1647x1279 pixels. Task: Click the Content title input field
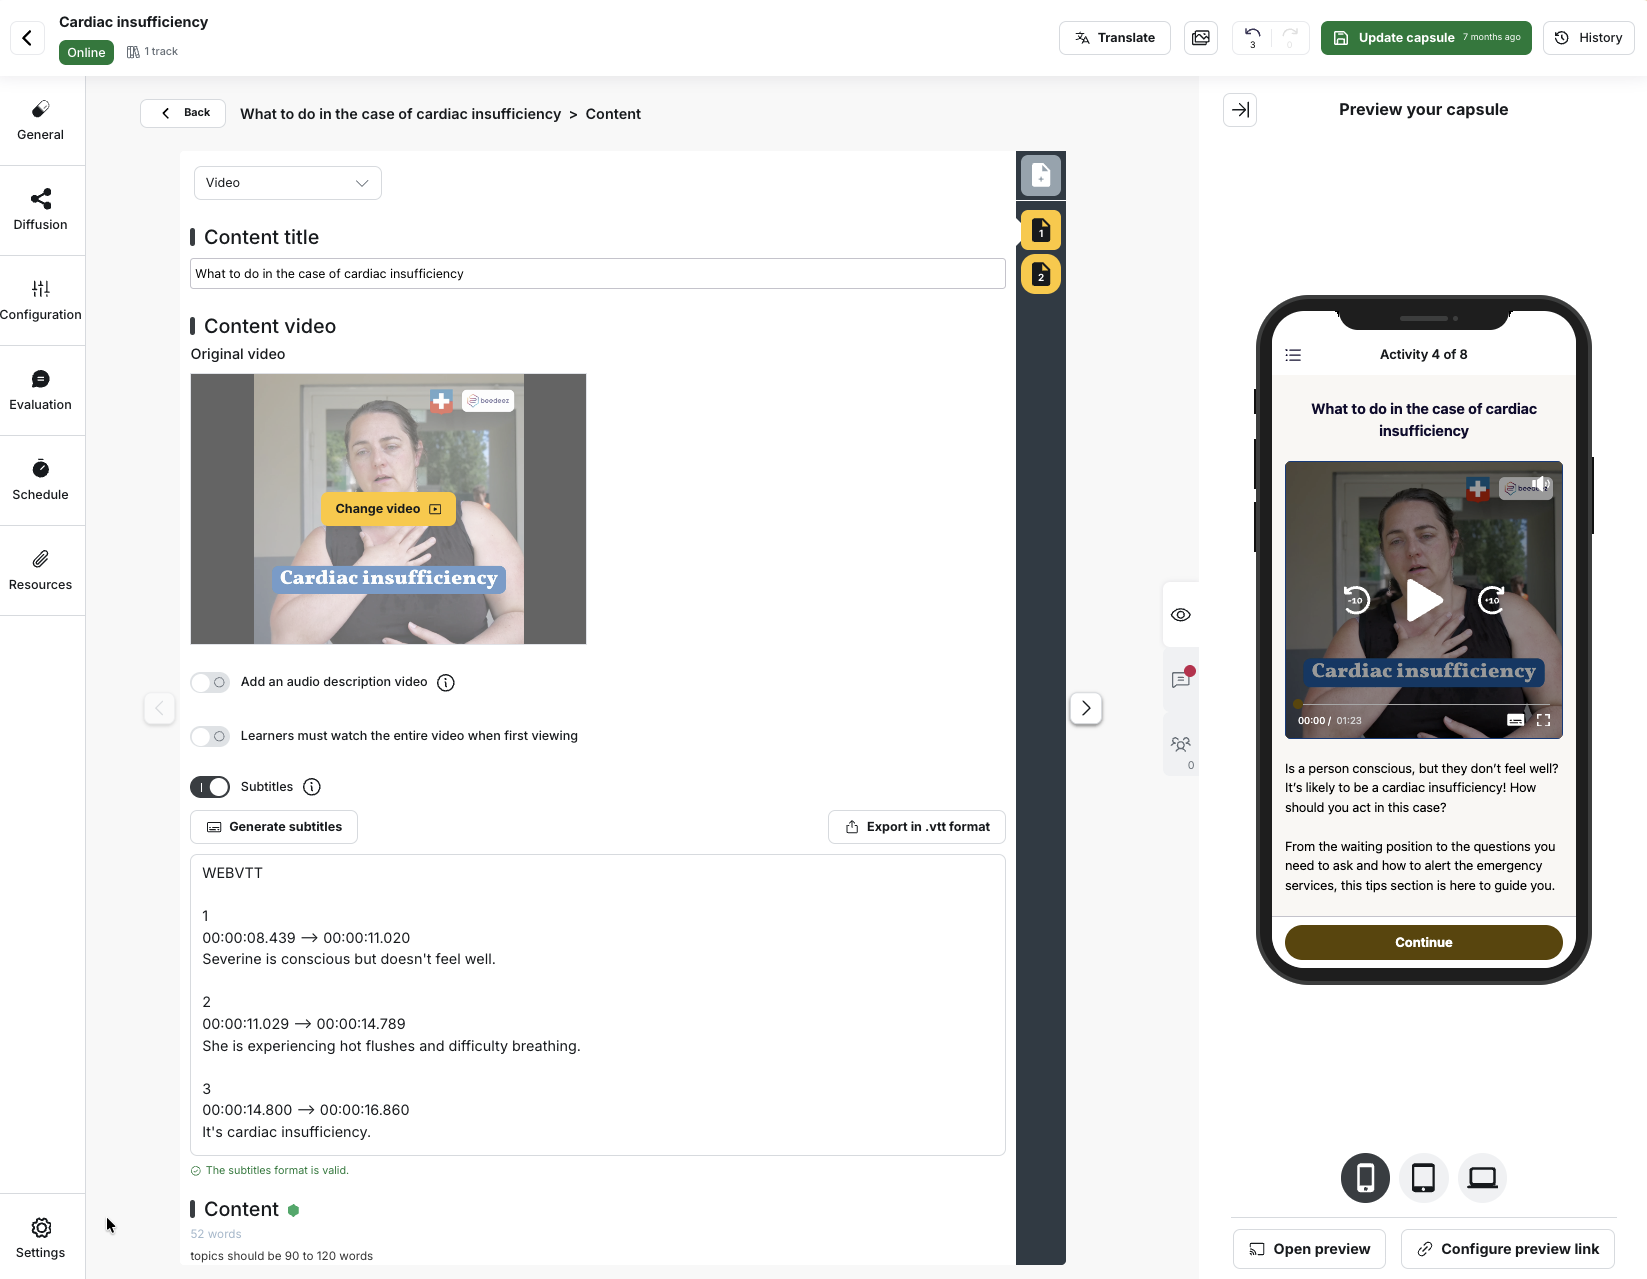(598, 274)
